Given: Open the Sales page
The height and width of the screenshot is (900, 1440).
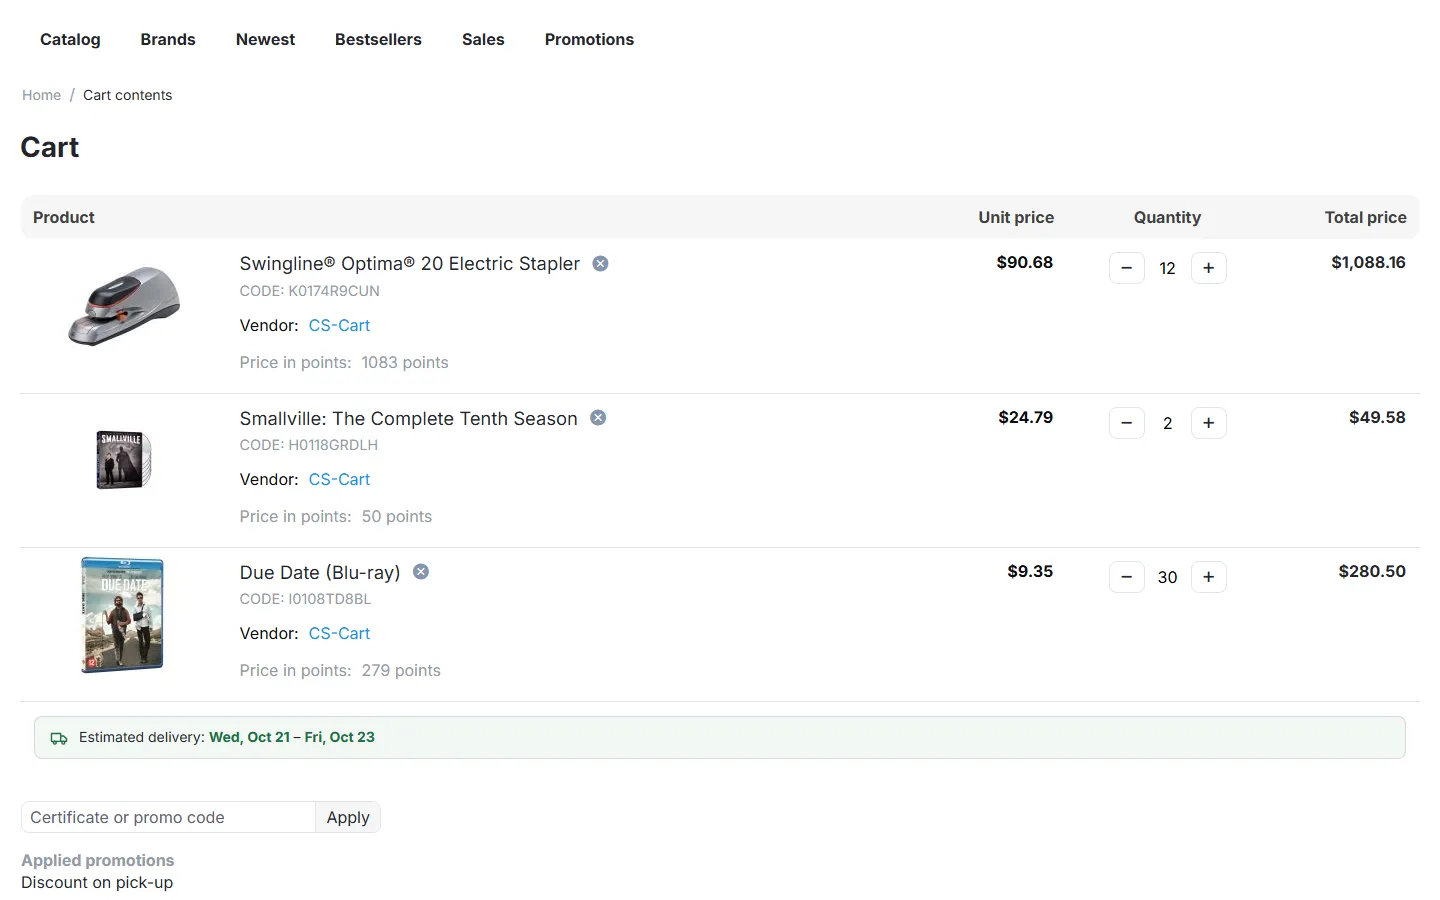Looking at the screenshot, I should (483, 40).
